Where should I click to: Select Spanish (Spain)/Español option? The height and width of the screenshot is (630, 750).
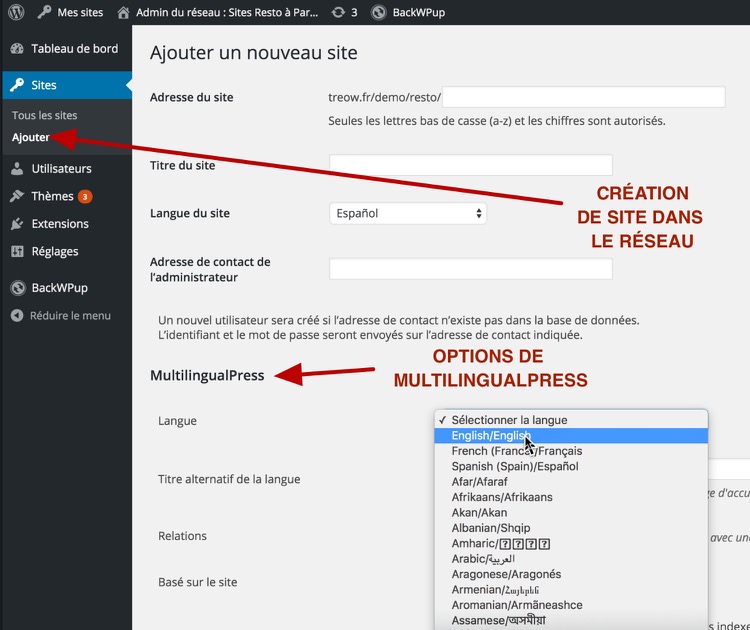(571, 466)
